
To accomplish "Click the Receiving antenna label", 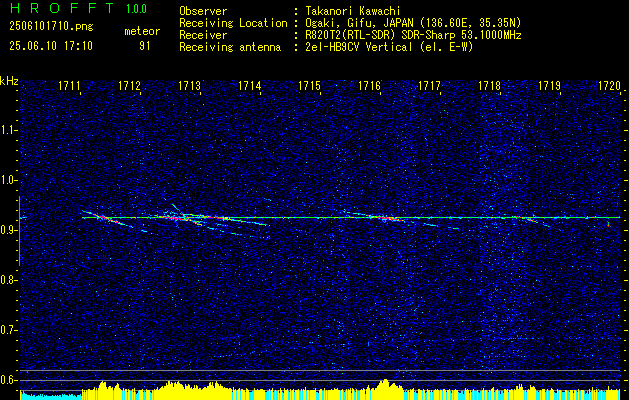I will coord(230,47).
